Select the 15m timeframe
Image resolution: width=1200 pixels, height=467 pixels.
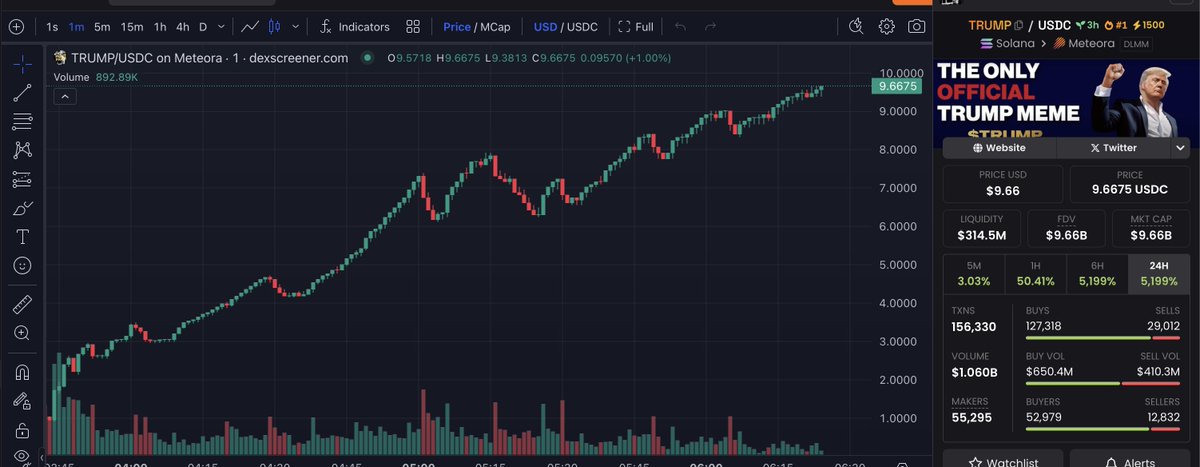click(132, 27)
